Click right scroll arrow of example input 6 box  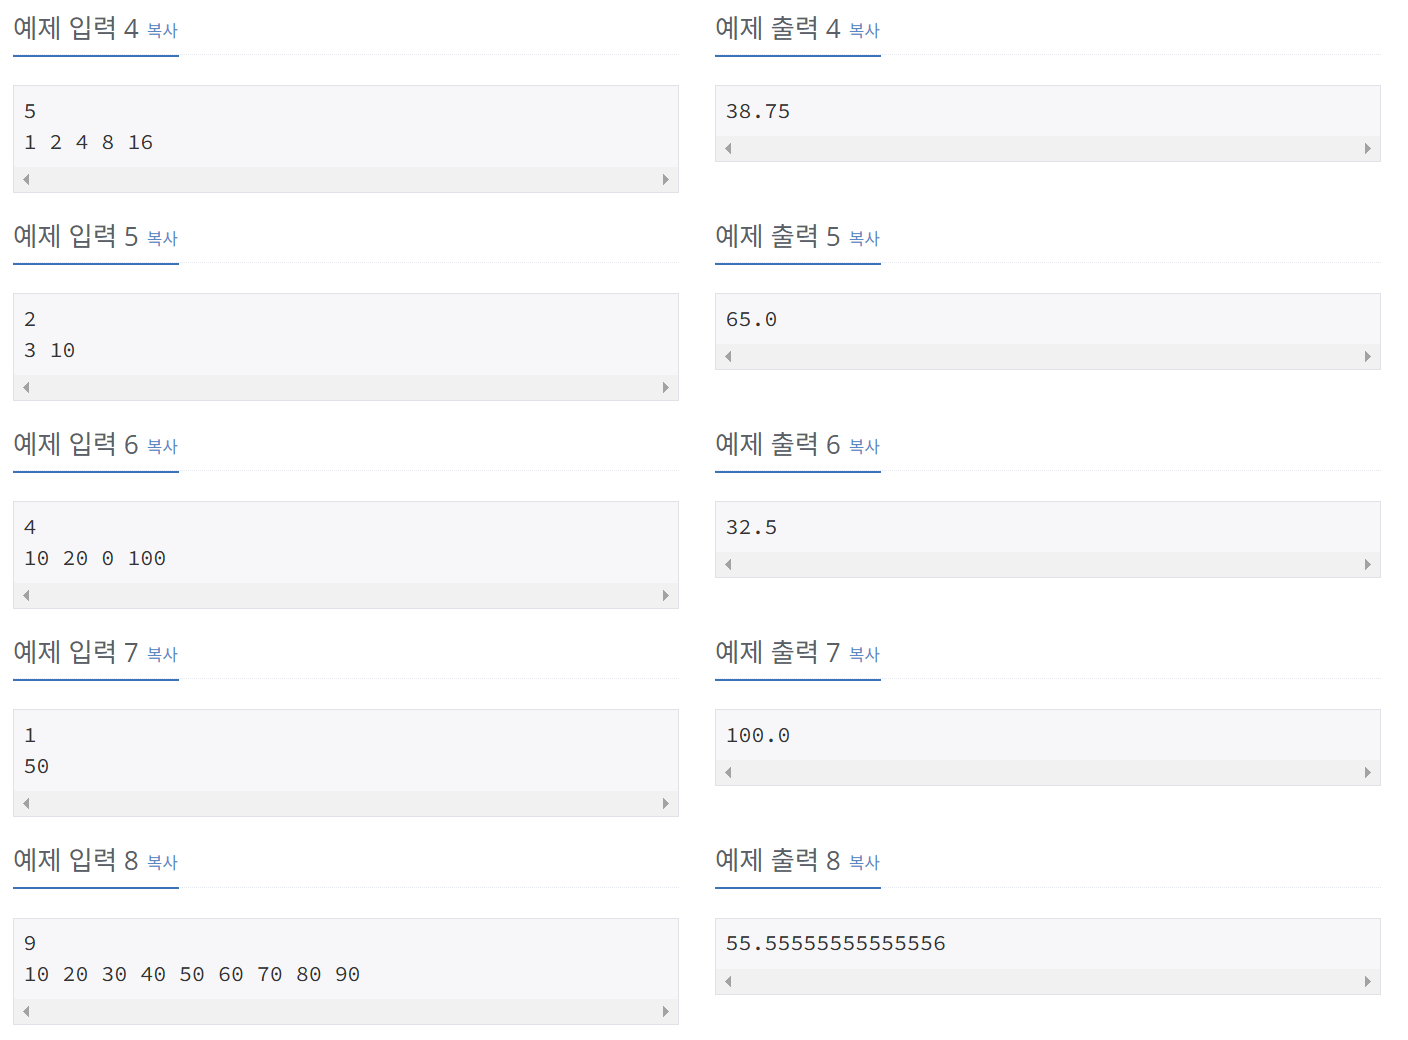point(666,596)
